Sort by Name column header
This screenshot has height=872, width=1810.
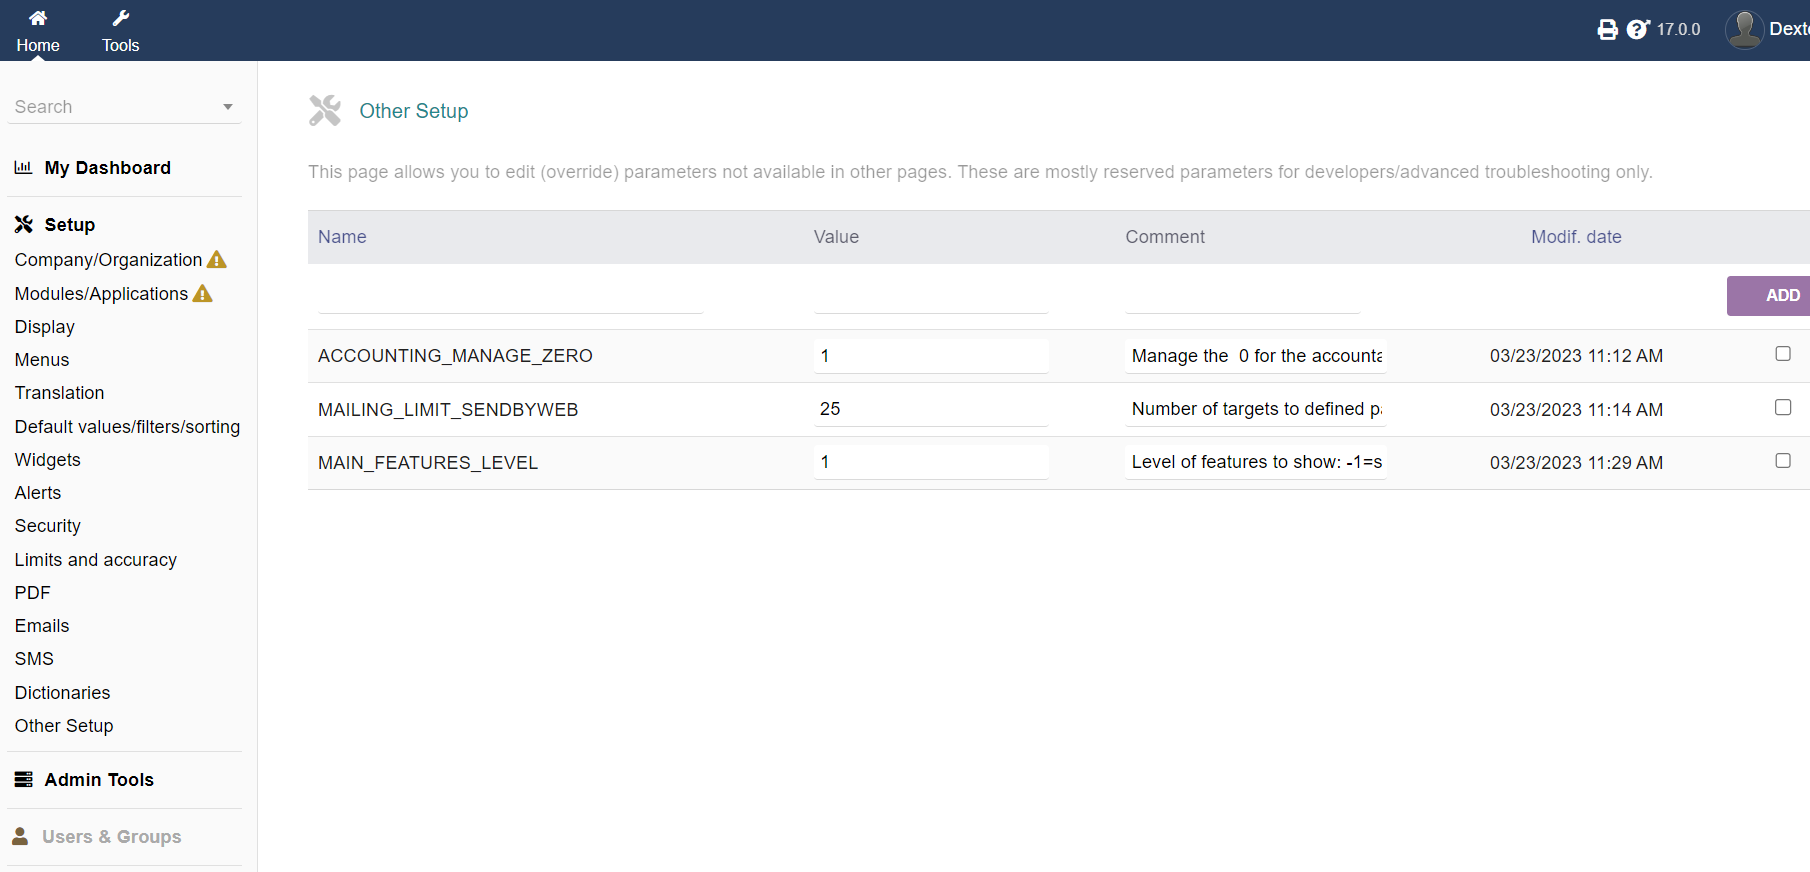tap(342, 237)
